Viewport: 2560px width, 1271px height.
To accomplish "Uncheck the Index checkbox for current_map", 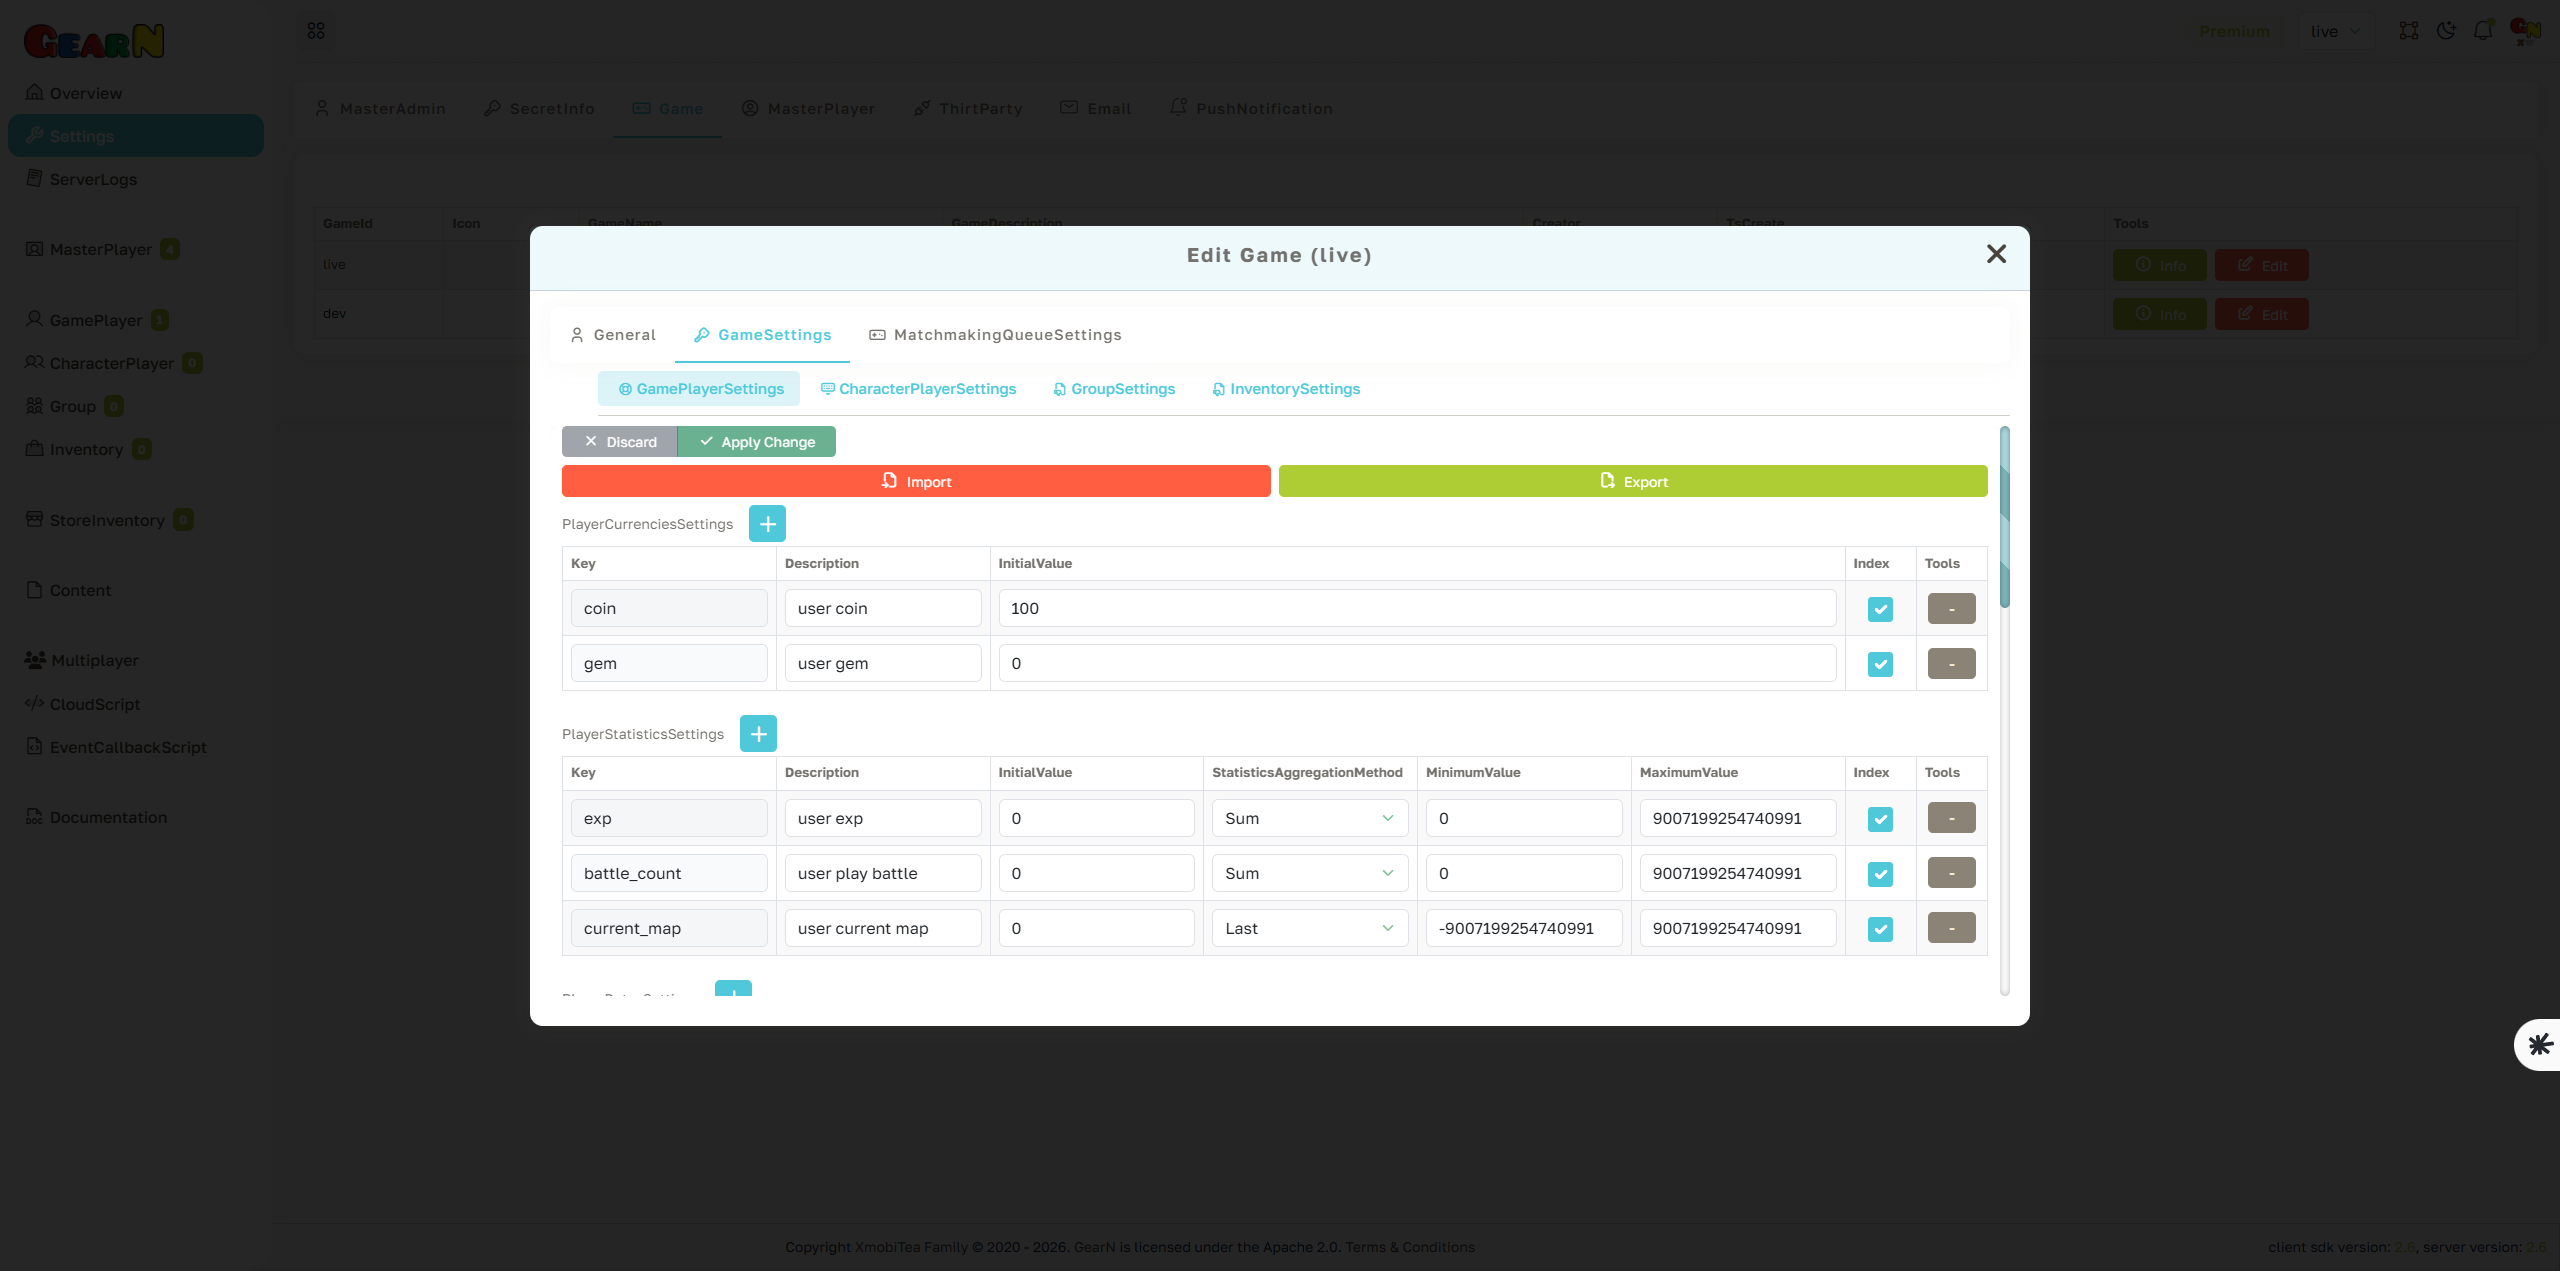I will click(x=1880, y=928).
